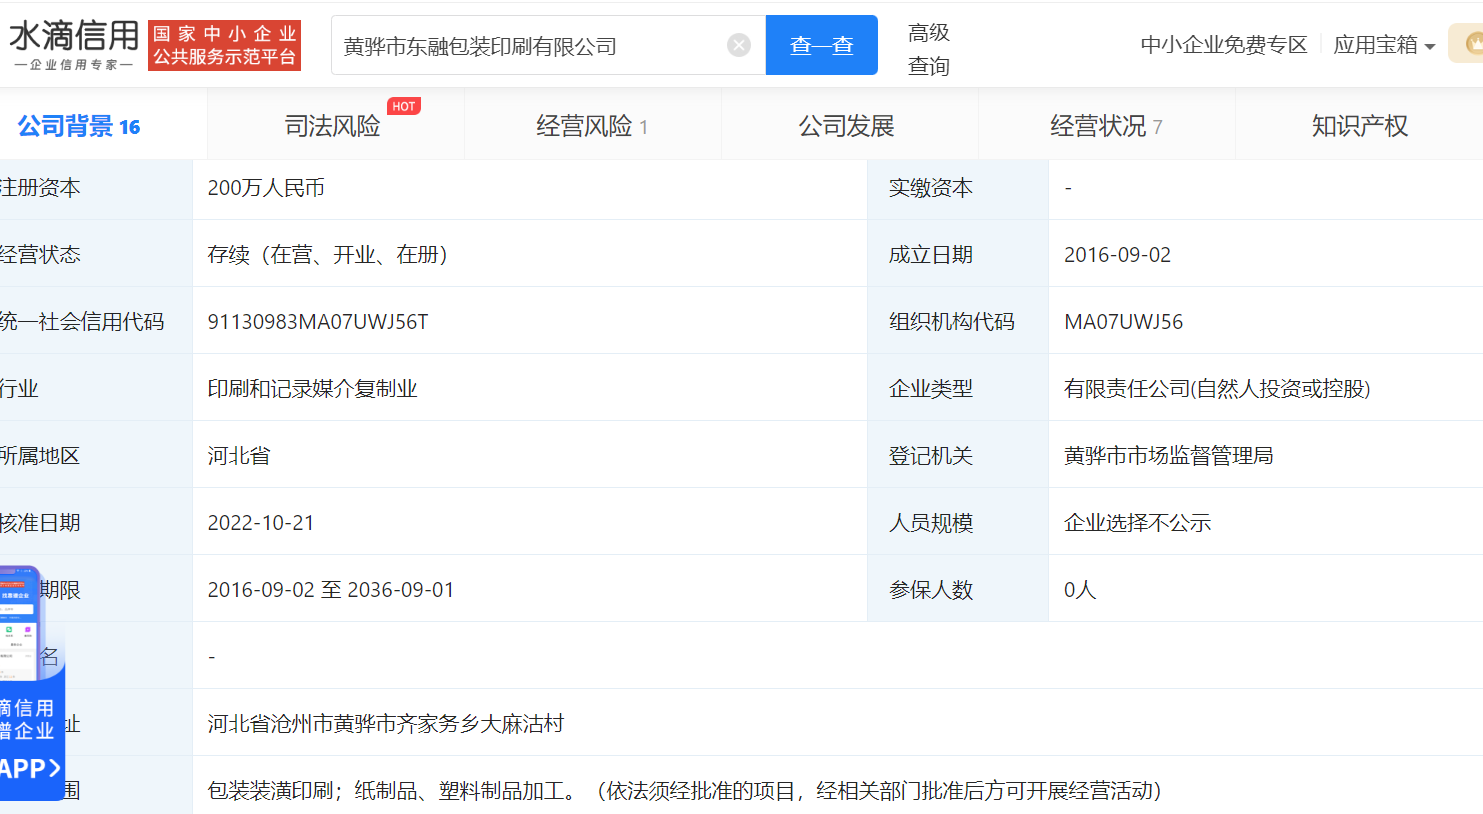Viewport: 1483px width, 814px height.
Task: Select the credit code 91130983MA07UWJ56T
Action: 318,322
